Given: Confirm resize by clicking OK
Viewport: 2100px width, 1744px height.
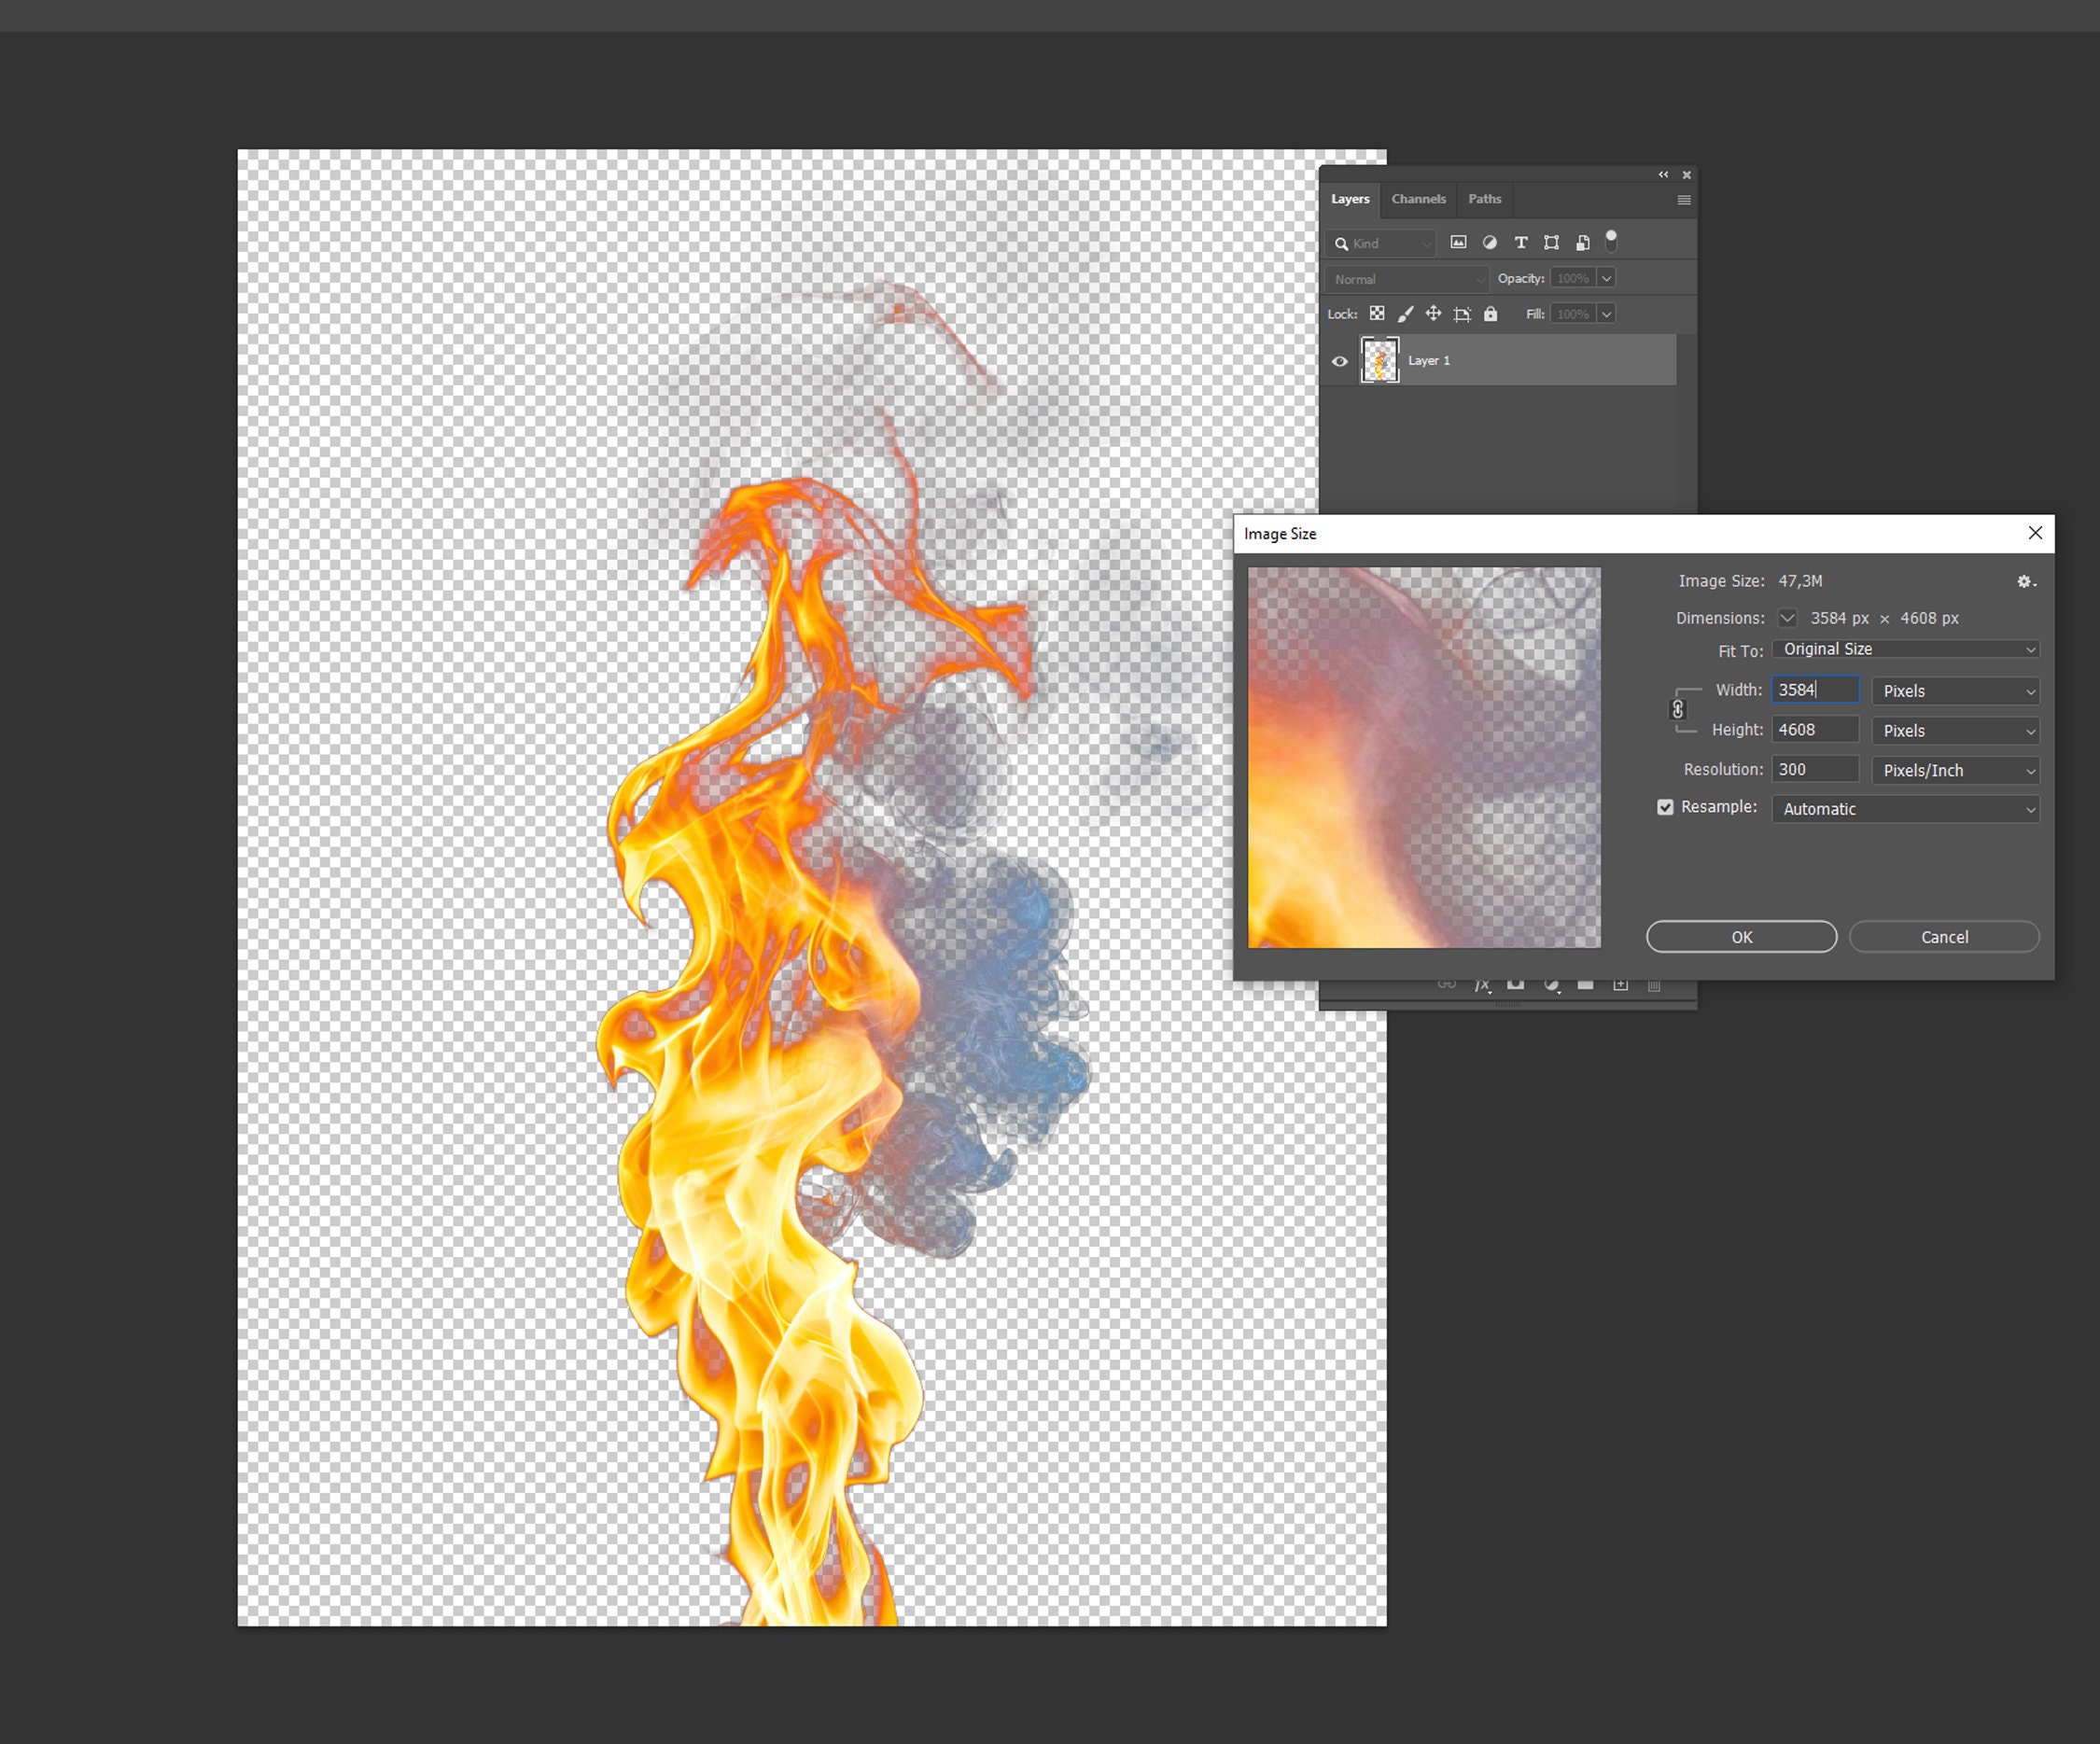Looking at the screenshot, I should click(1741, 937).
